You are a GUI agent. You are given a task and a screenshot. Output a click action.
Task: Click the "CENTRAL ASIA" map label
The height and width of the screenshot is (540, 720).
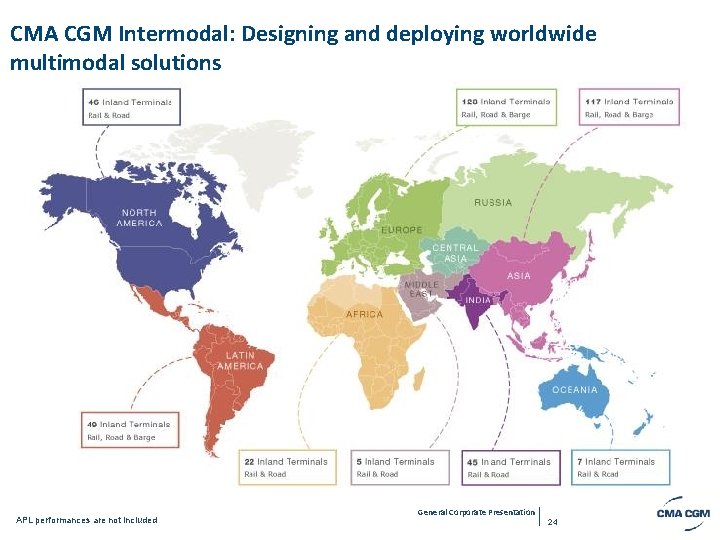pos(455,253)
